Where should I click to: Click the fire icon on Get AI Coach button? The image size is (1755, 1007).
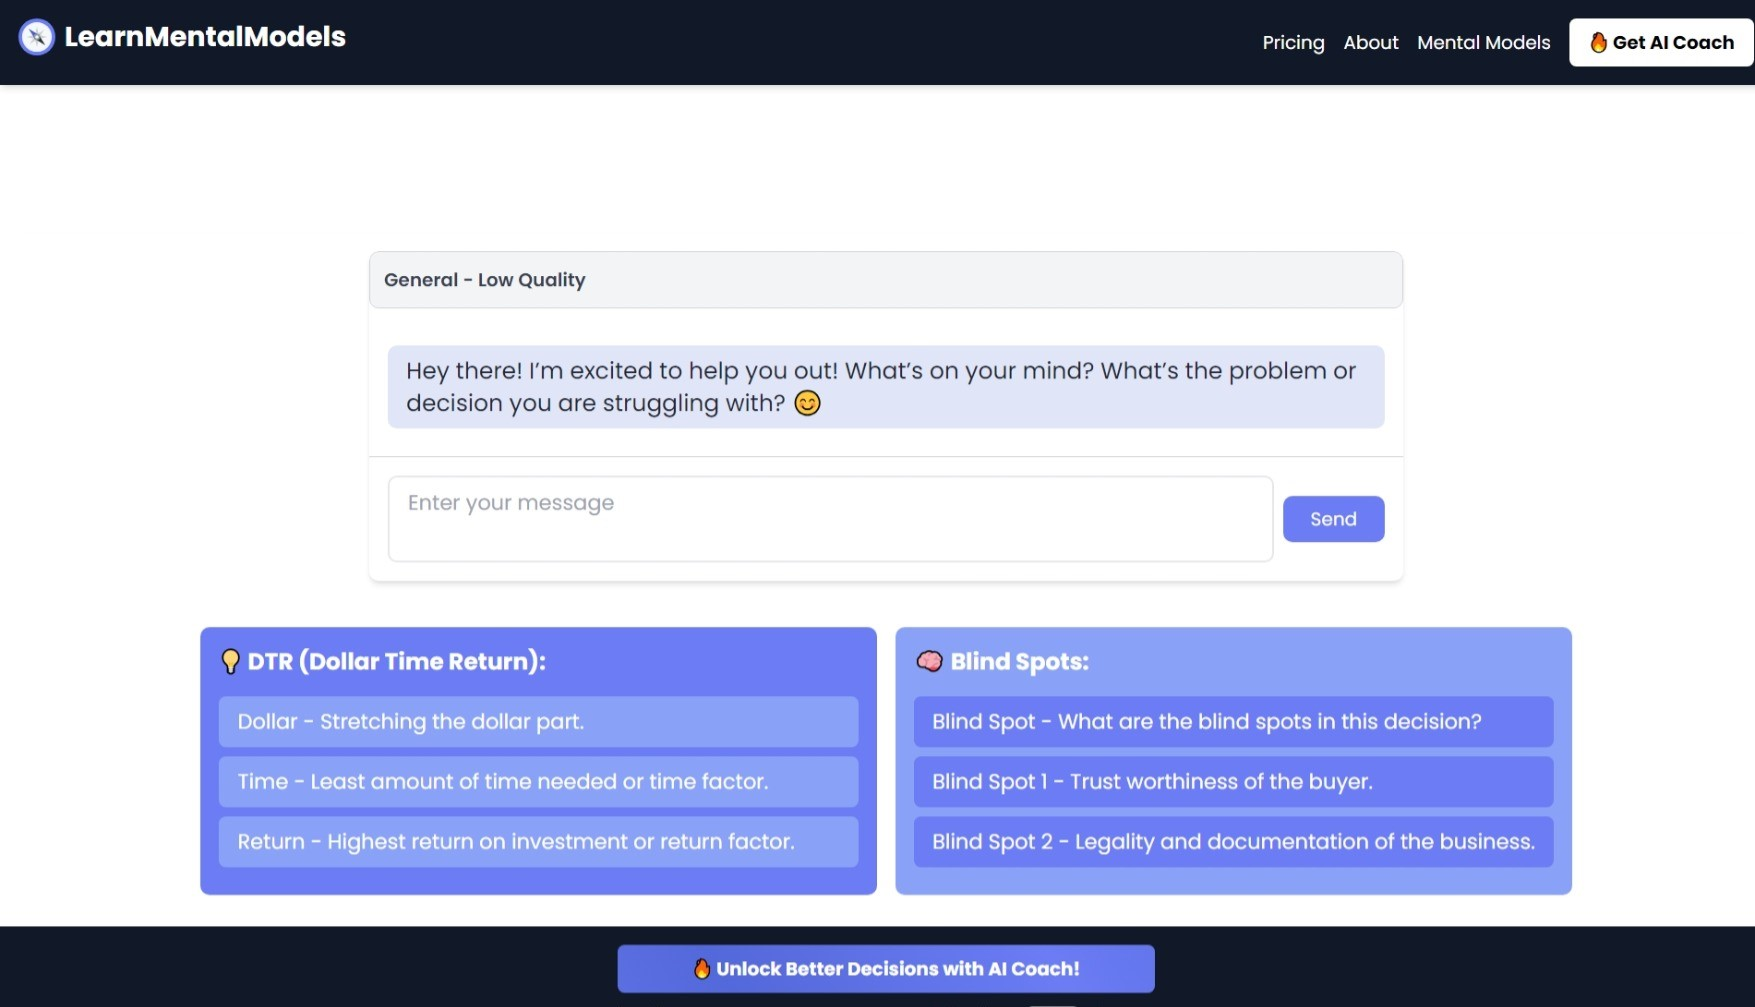coord(1599,42)
